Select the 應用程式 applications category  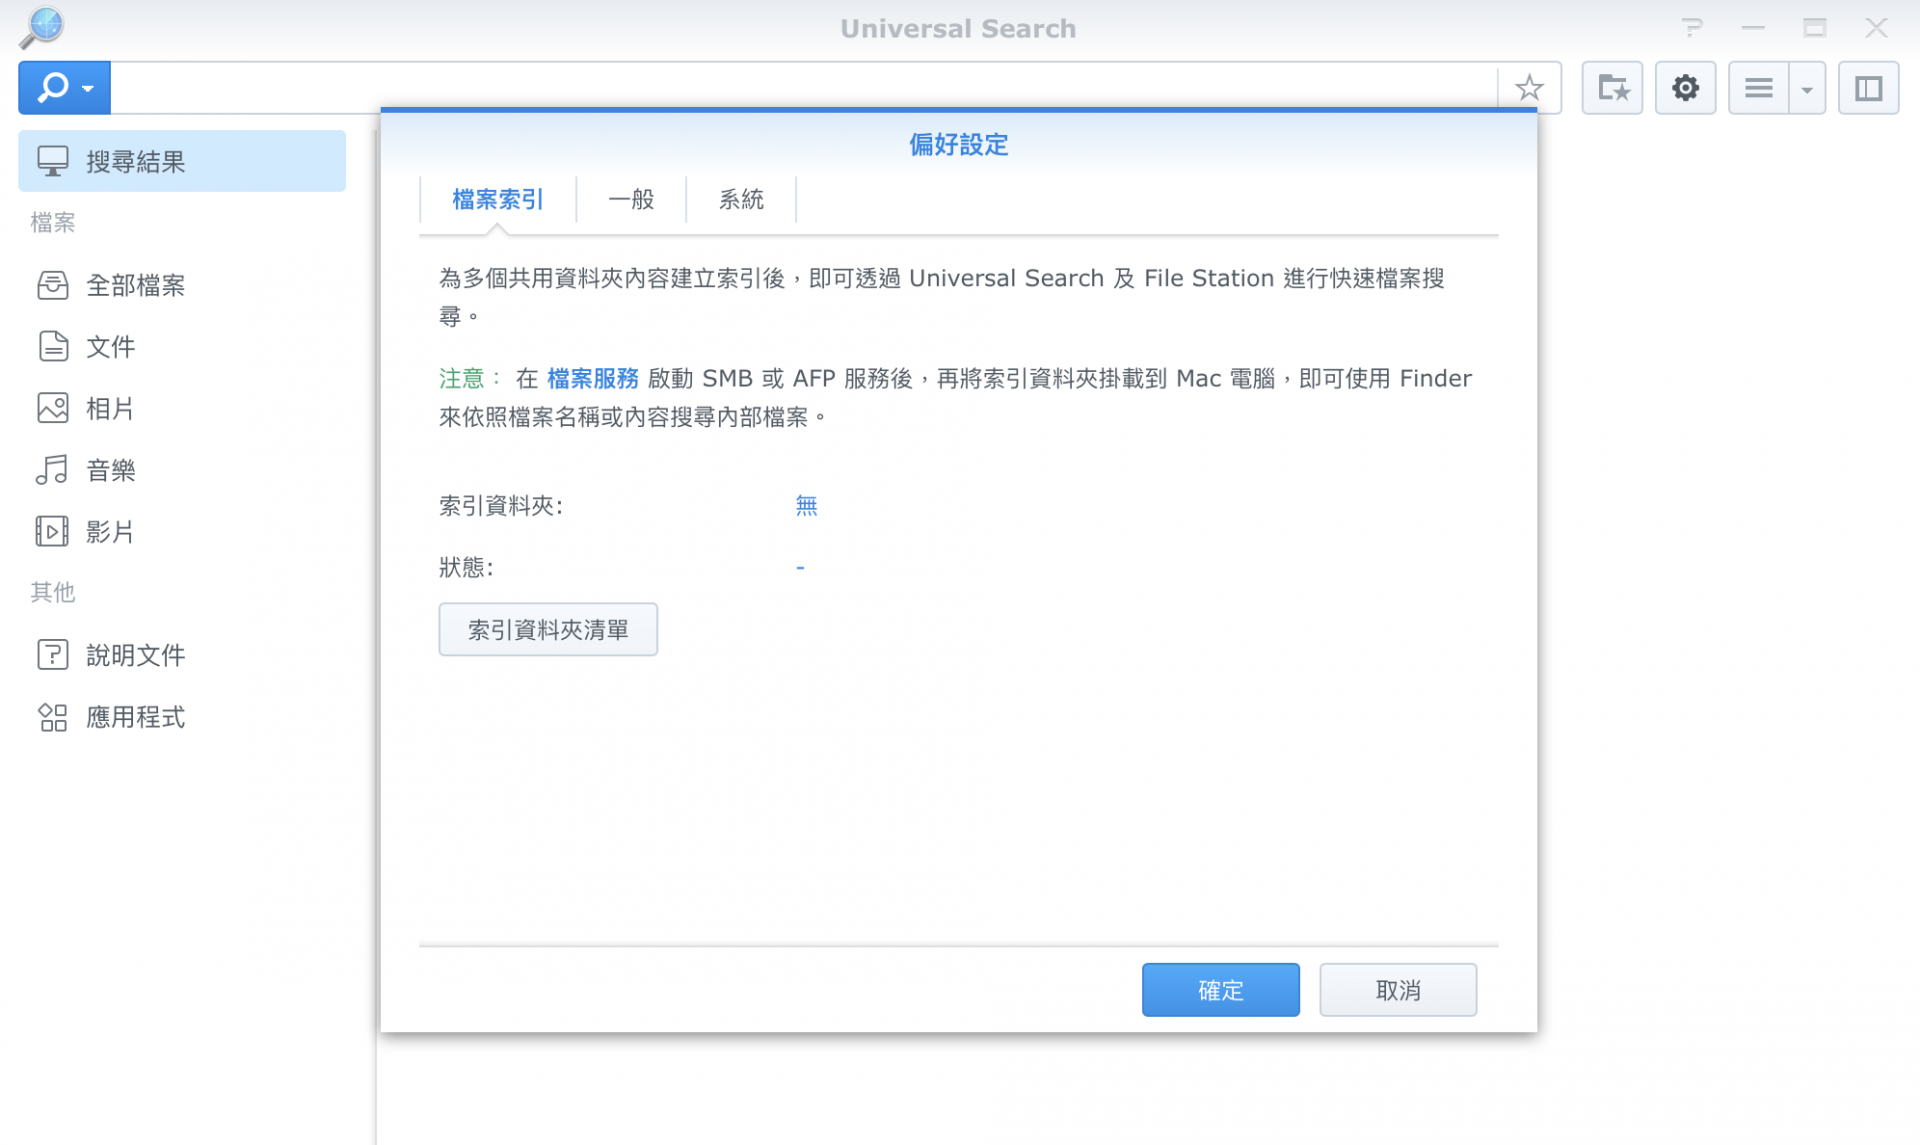tap(135, 717)
